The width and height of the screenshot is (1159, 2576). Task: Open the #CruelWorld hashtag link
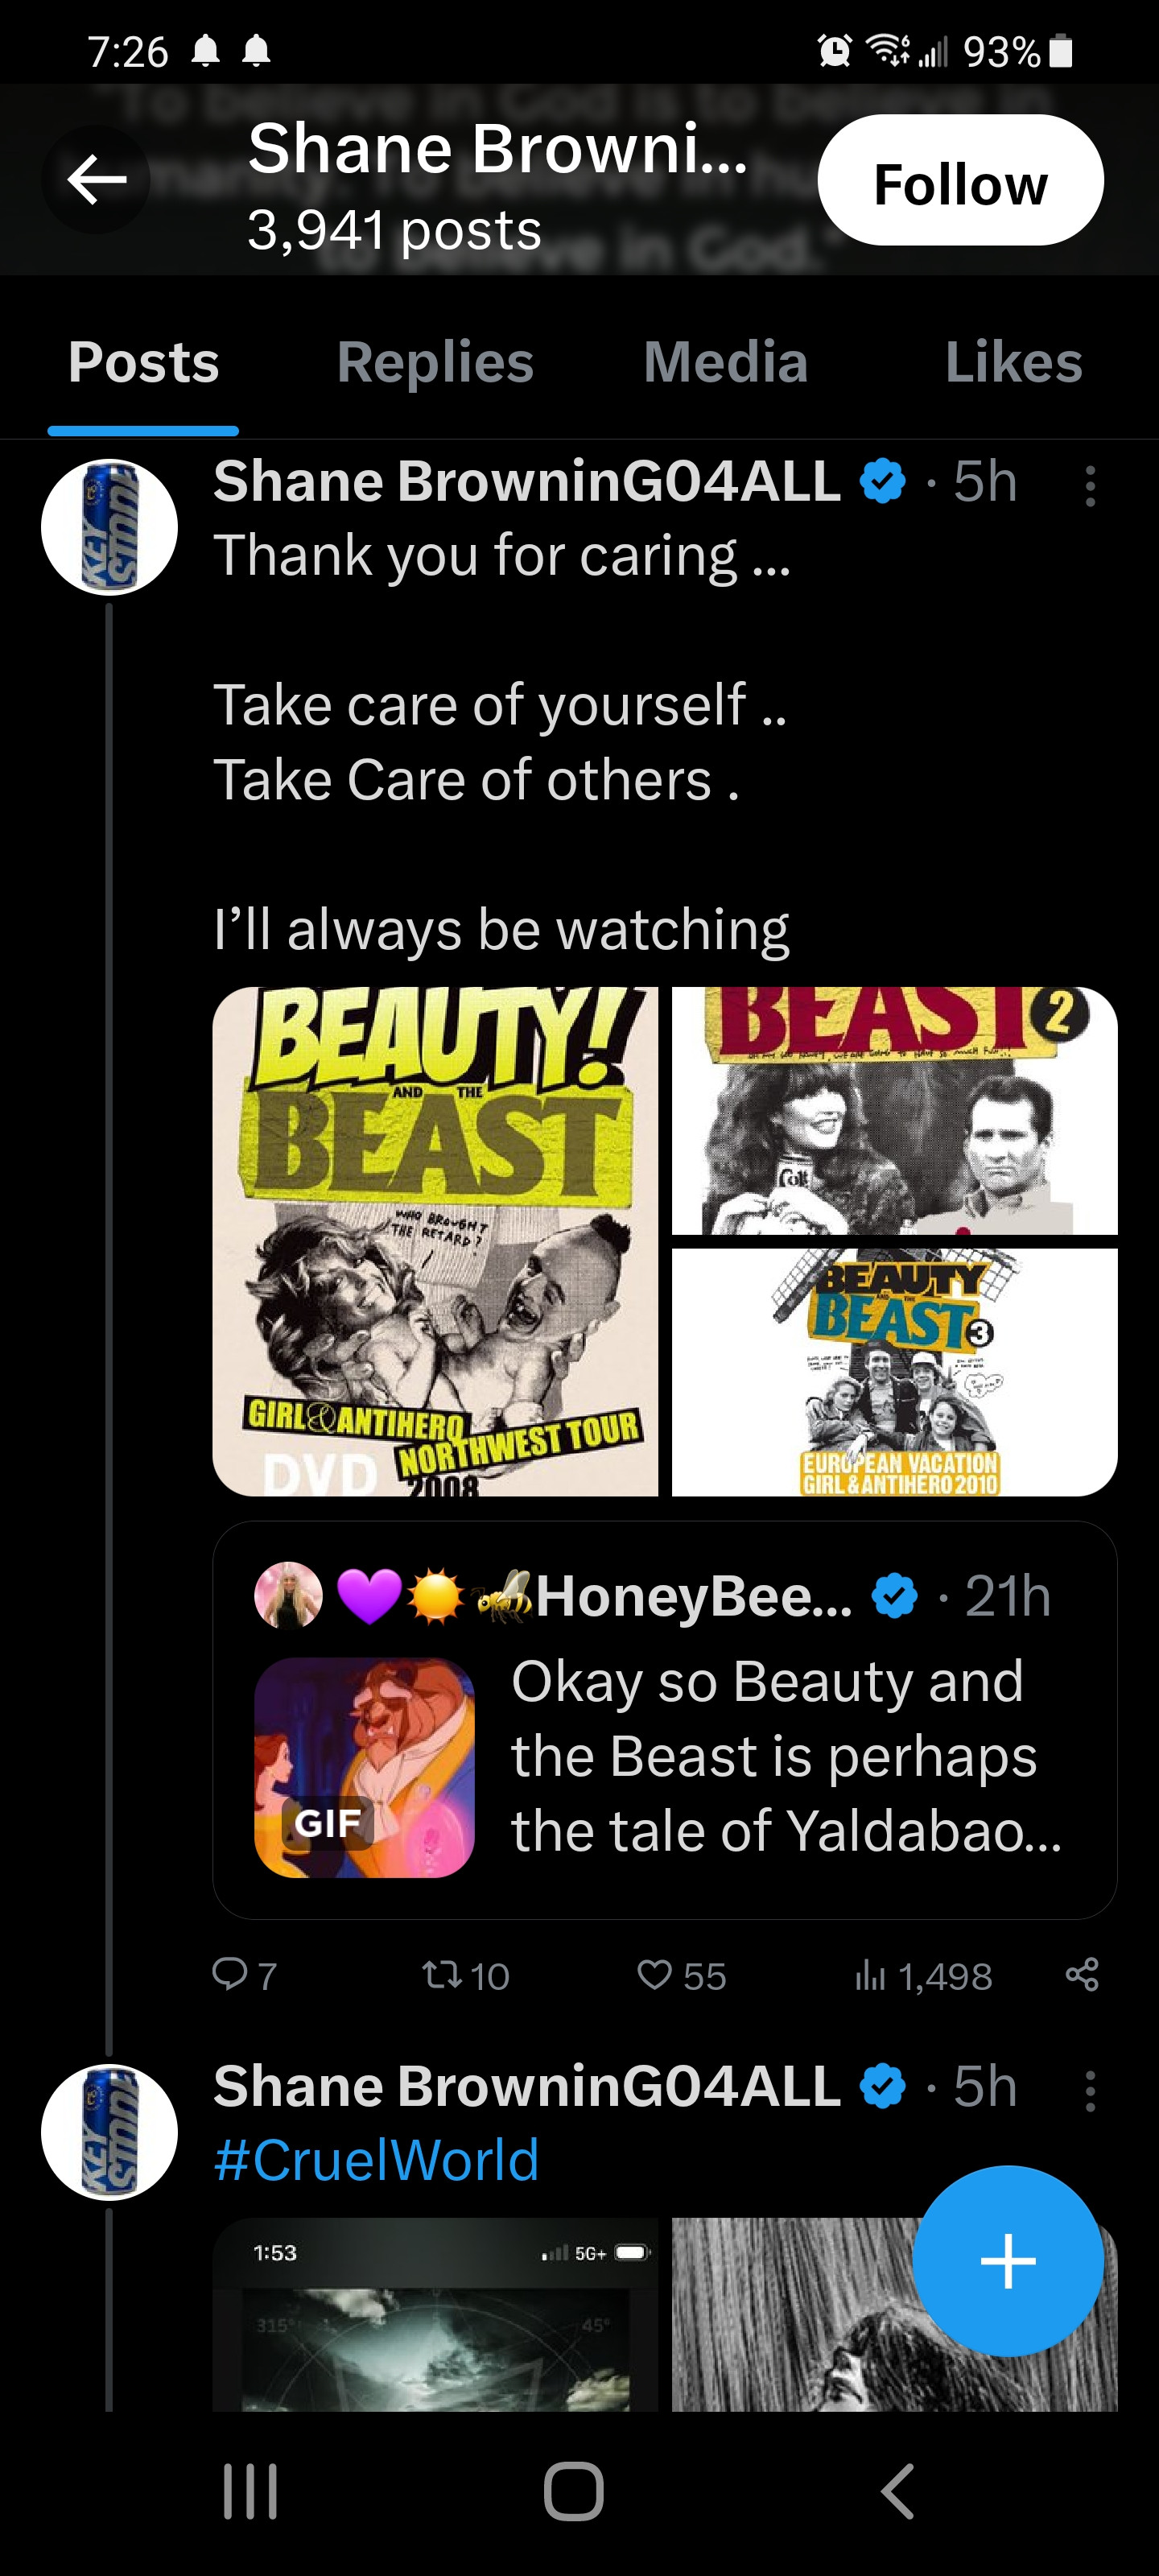tap(376, 2160)
